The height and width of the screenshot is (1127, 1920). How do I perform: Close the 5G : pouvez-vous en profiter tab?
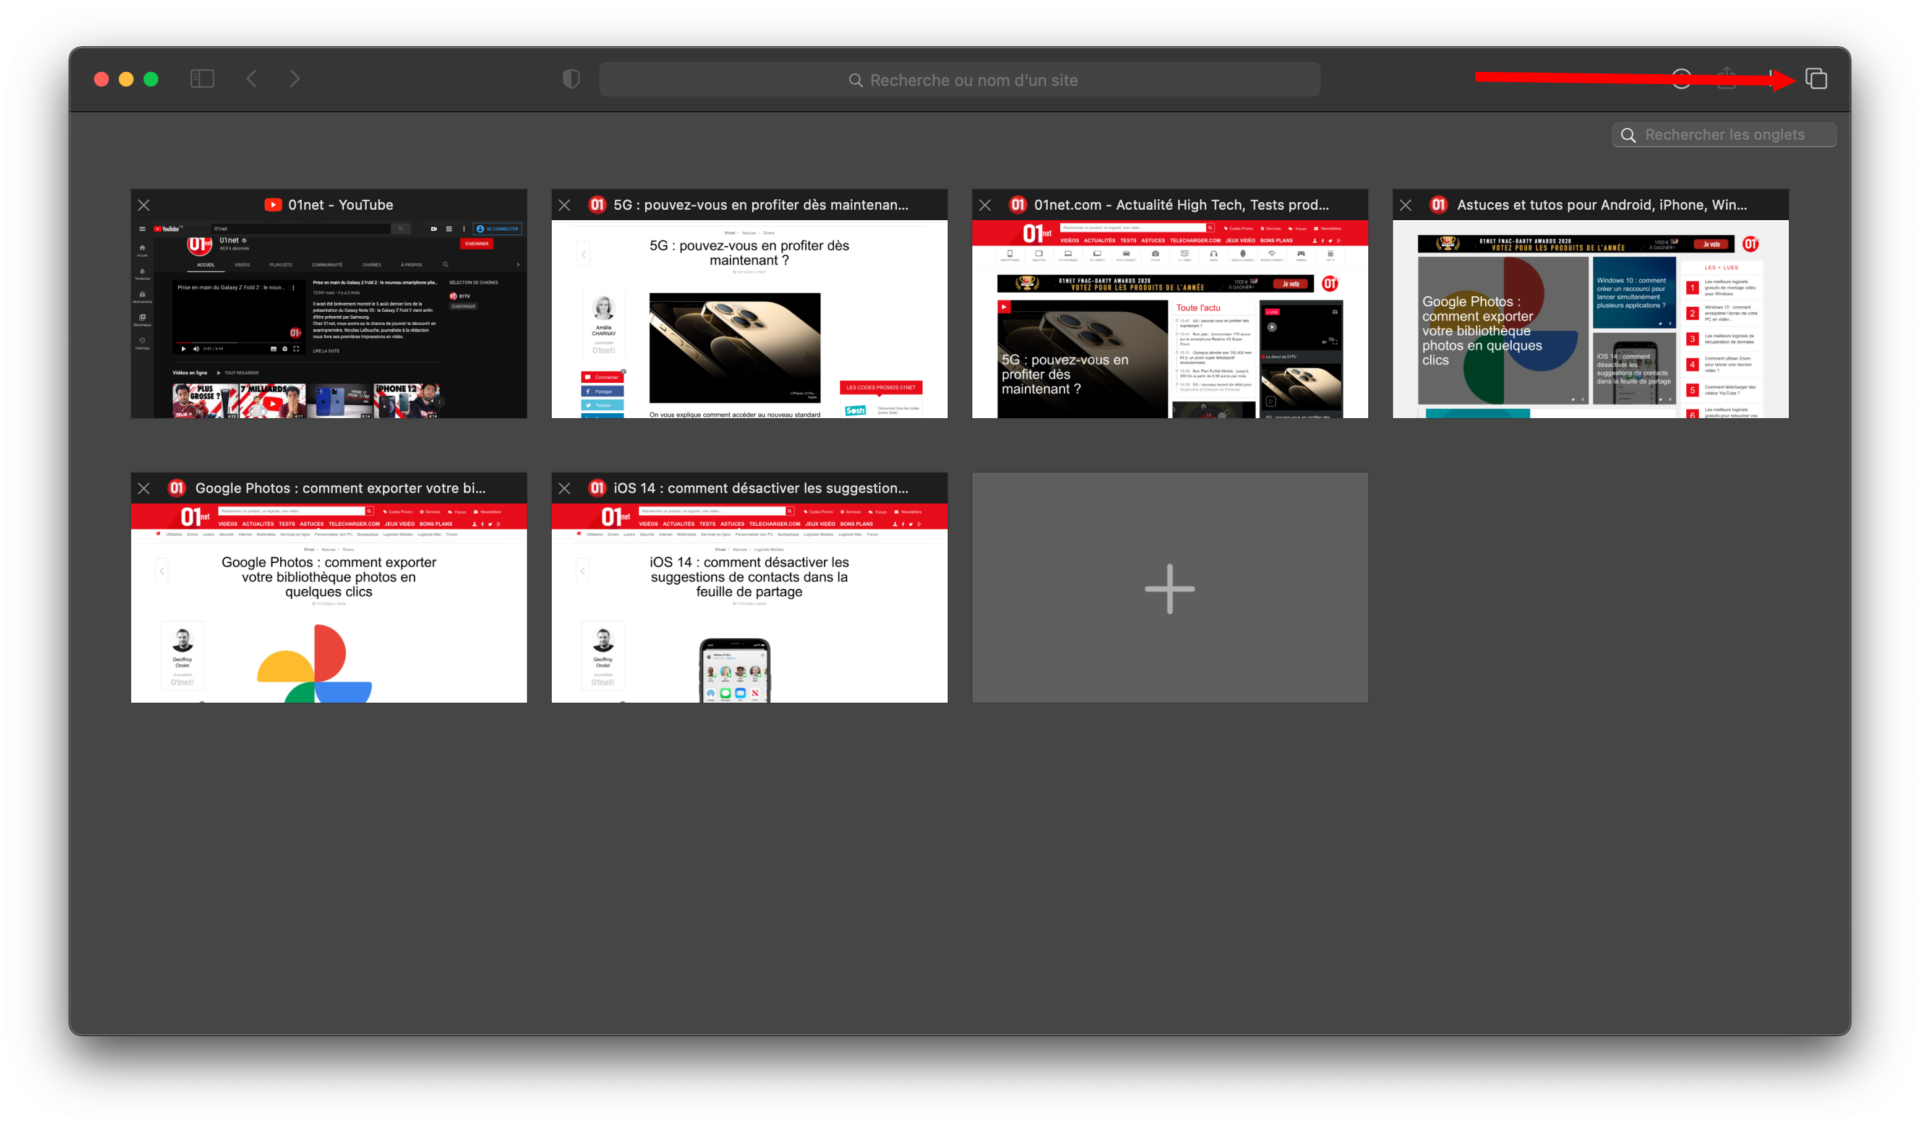pos(565,205)
